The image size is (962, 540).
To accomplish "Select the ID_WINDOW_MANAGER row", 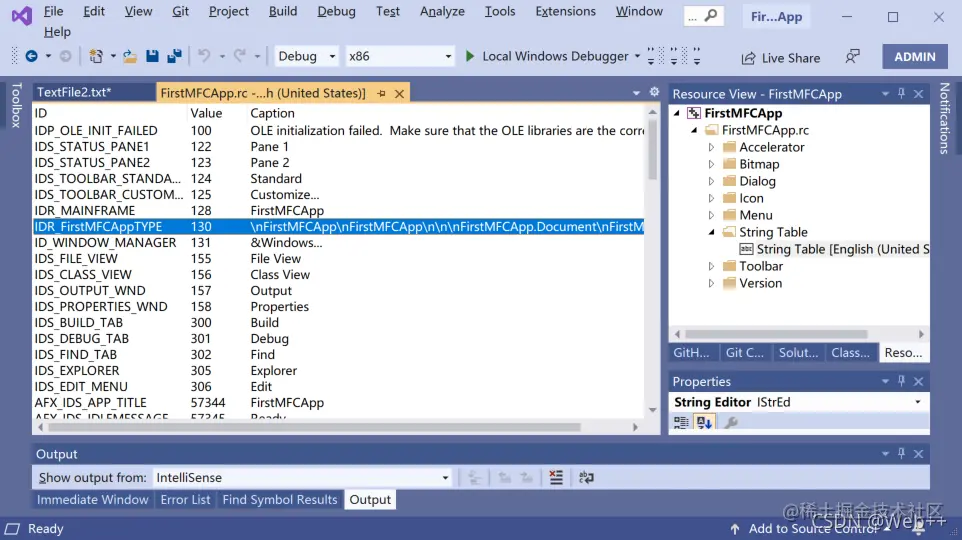I will (339, 242).
